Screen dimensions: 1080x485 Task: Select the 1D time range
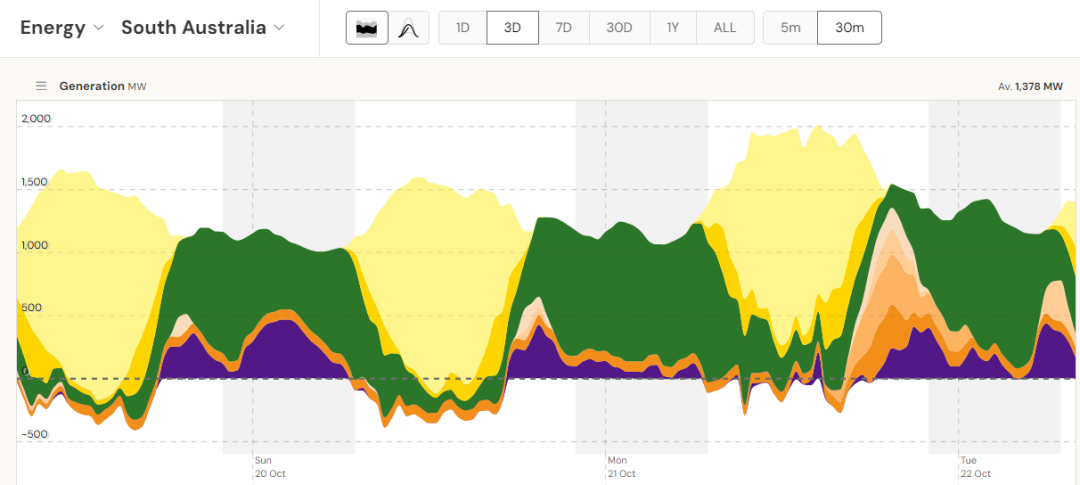(462, 28)
